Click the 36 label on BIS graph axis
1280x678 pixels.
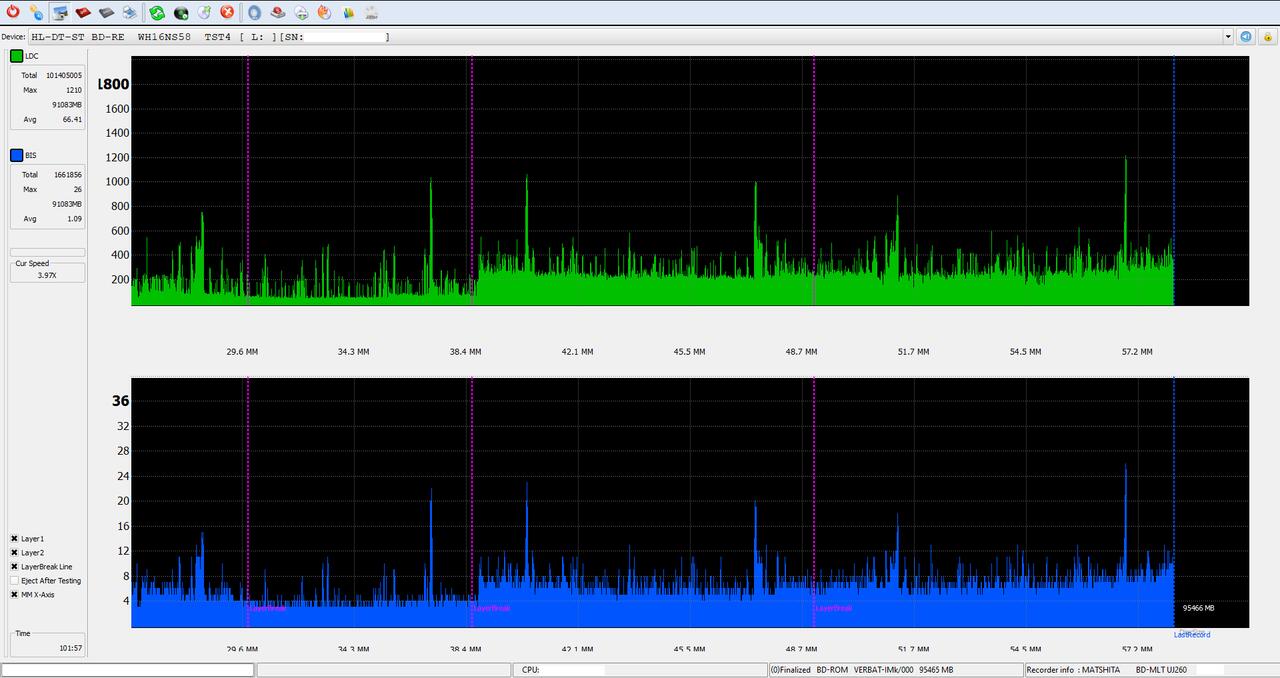121,401
